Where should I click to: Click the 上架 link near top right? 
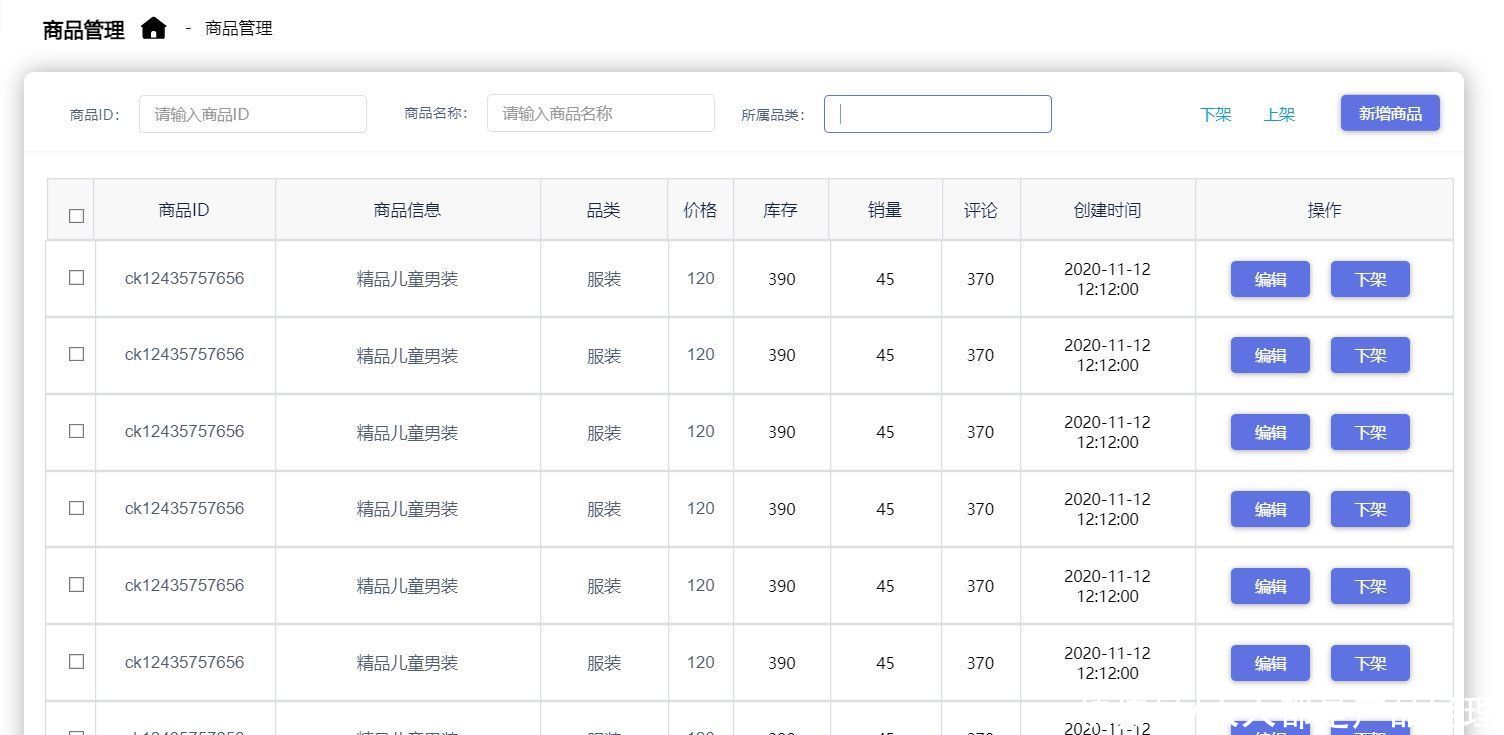tap(1279, 115)
